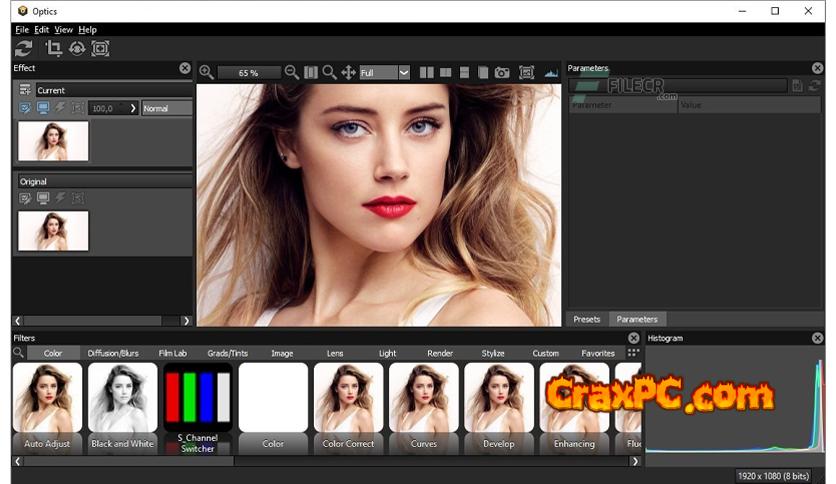The height and width of the screenshot is (484, 836).
Task: Click the camera snapshot icon in viewer toolbar
Action: (502, 72)
